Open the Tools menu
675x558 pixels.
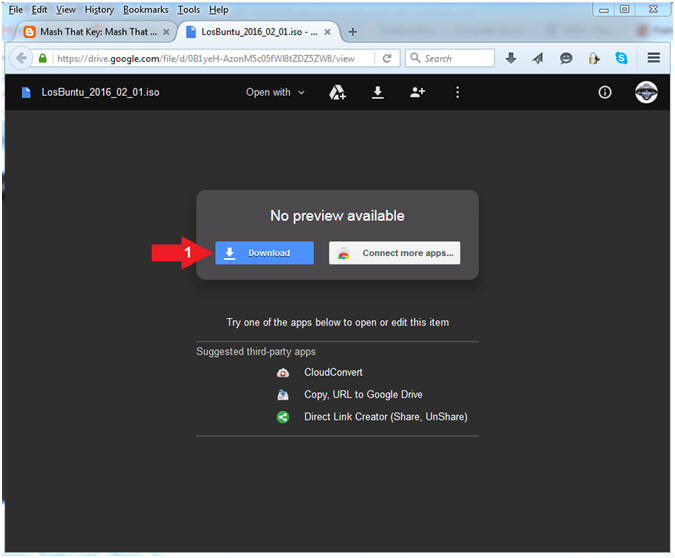[189, 9]
